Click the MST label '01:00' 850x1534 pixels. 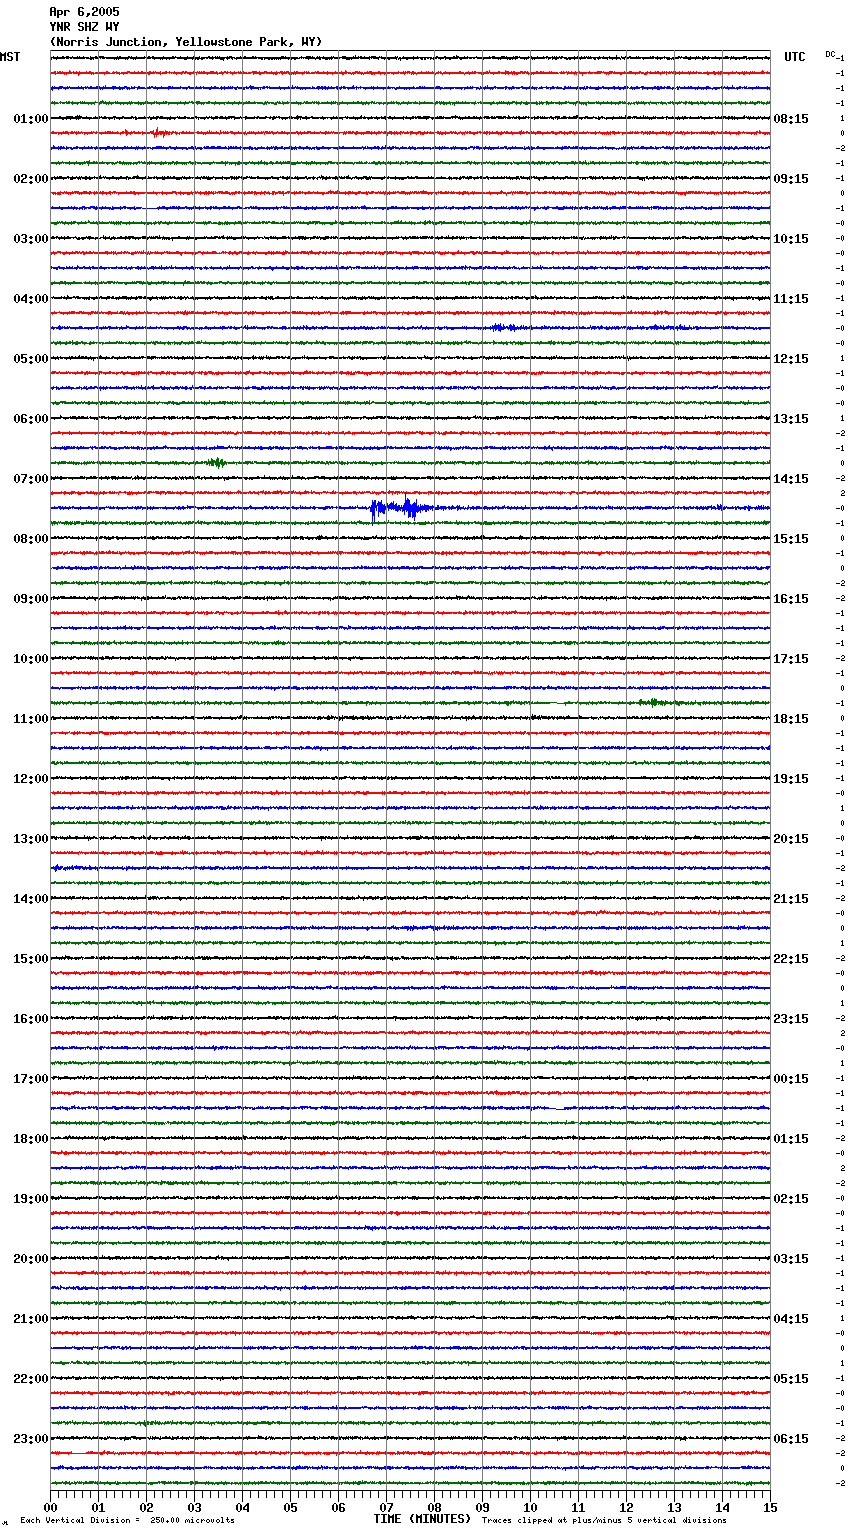coord(31,119)
